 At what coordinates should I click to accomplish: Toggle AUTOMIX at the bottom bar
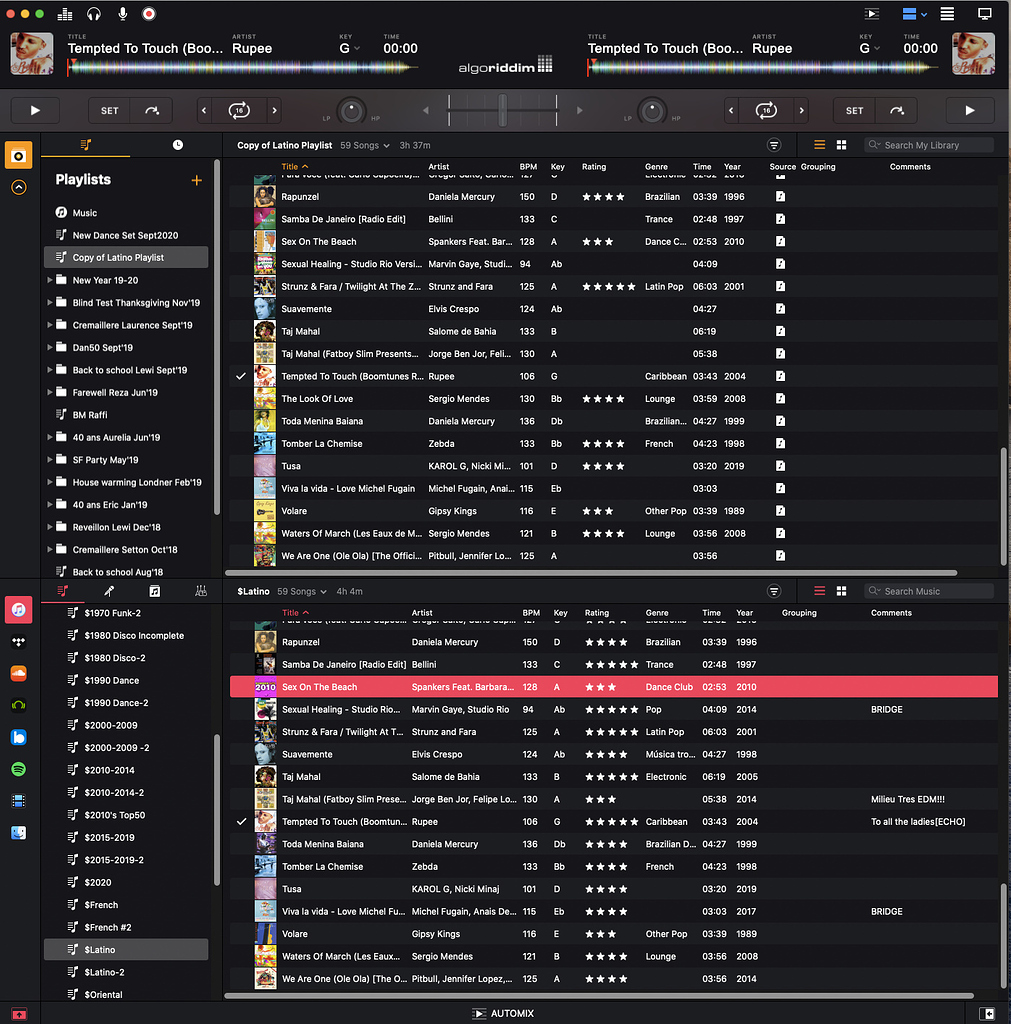pyautogui.click(x=505, y=1012)
